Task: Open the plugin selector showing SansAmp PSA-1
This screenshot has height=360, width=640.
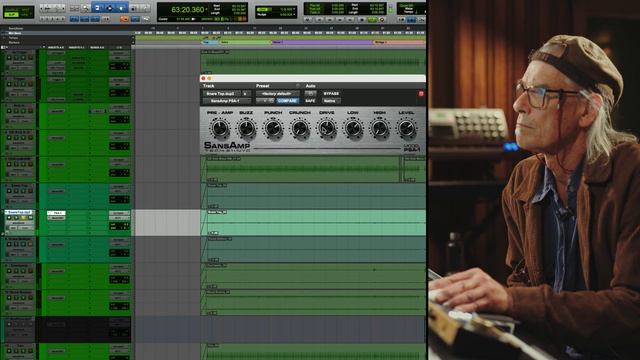Action: [x=227, y=100]
